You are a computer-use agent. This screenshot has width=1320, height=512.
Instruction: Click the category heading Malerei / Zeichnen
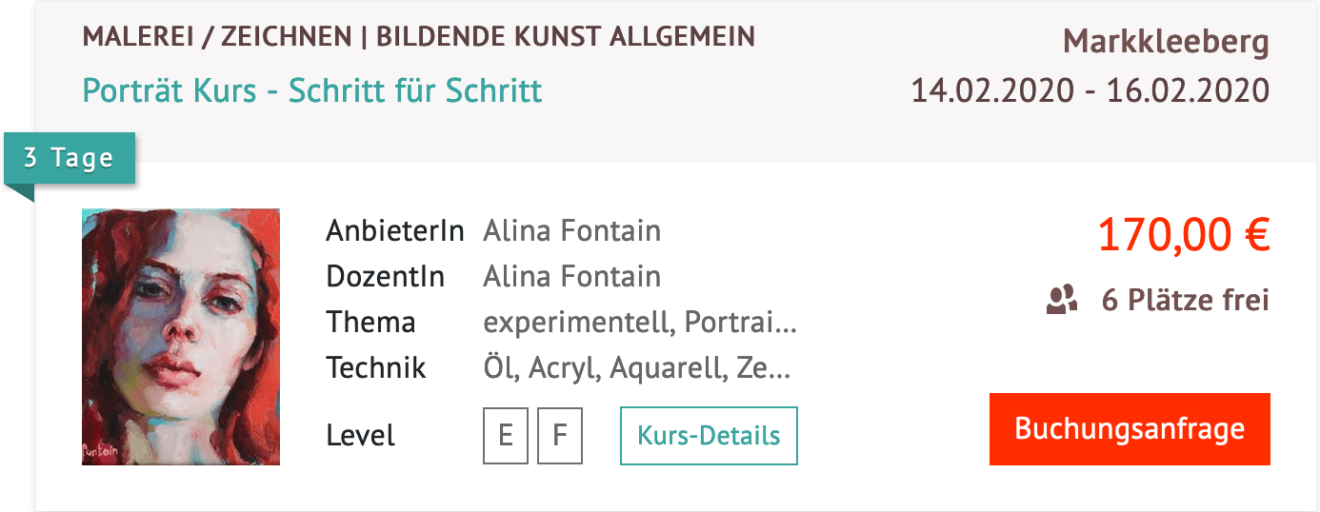[x=217, y=37]
